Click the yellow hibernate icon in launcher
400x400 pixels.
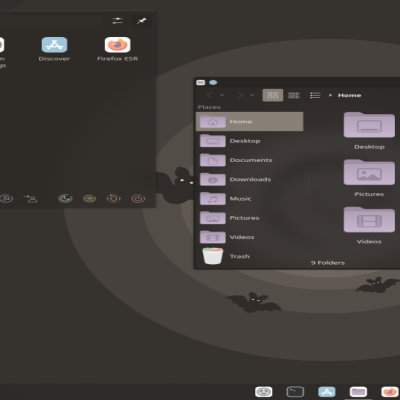pyautogui.click(x=89, y=199)
